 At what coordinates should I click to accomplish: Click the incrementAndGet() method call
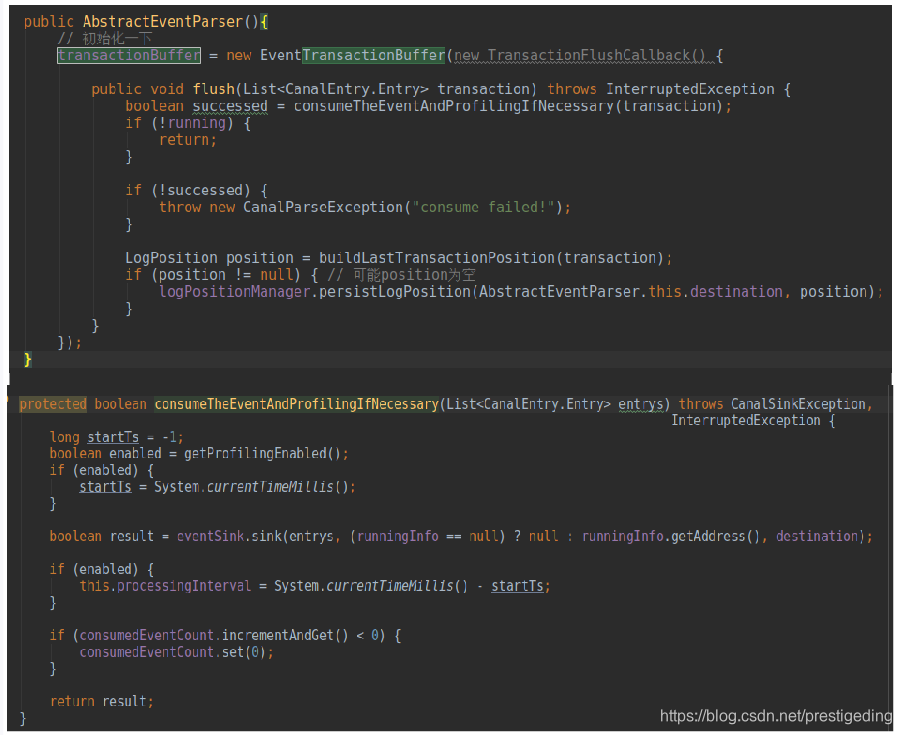[x=285, y=636]
